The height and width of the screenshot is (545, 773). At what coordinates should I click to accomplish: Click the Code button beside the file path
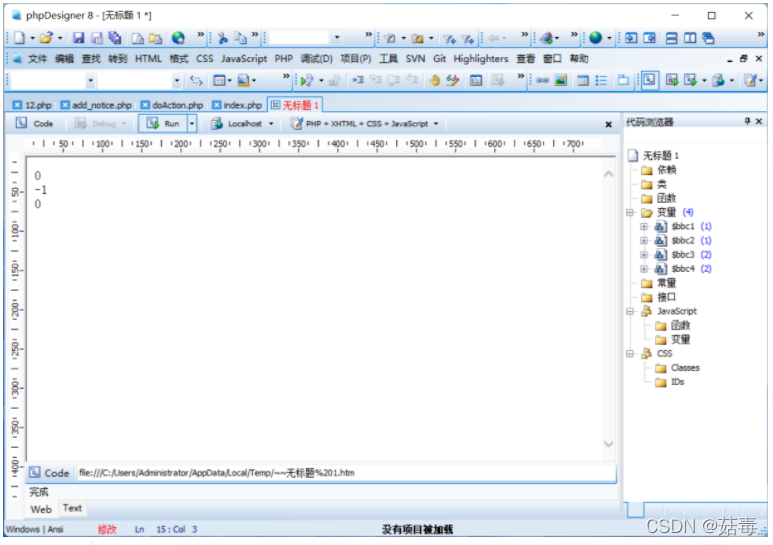point(49,473)
